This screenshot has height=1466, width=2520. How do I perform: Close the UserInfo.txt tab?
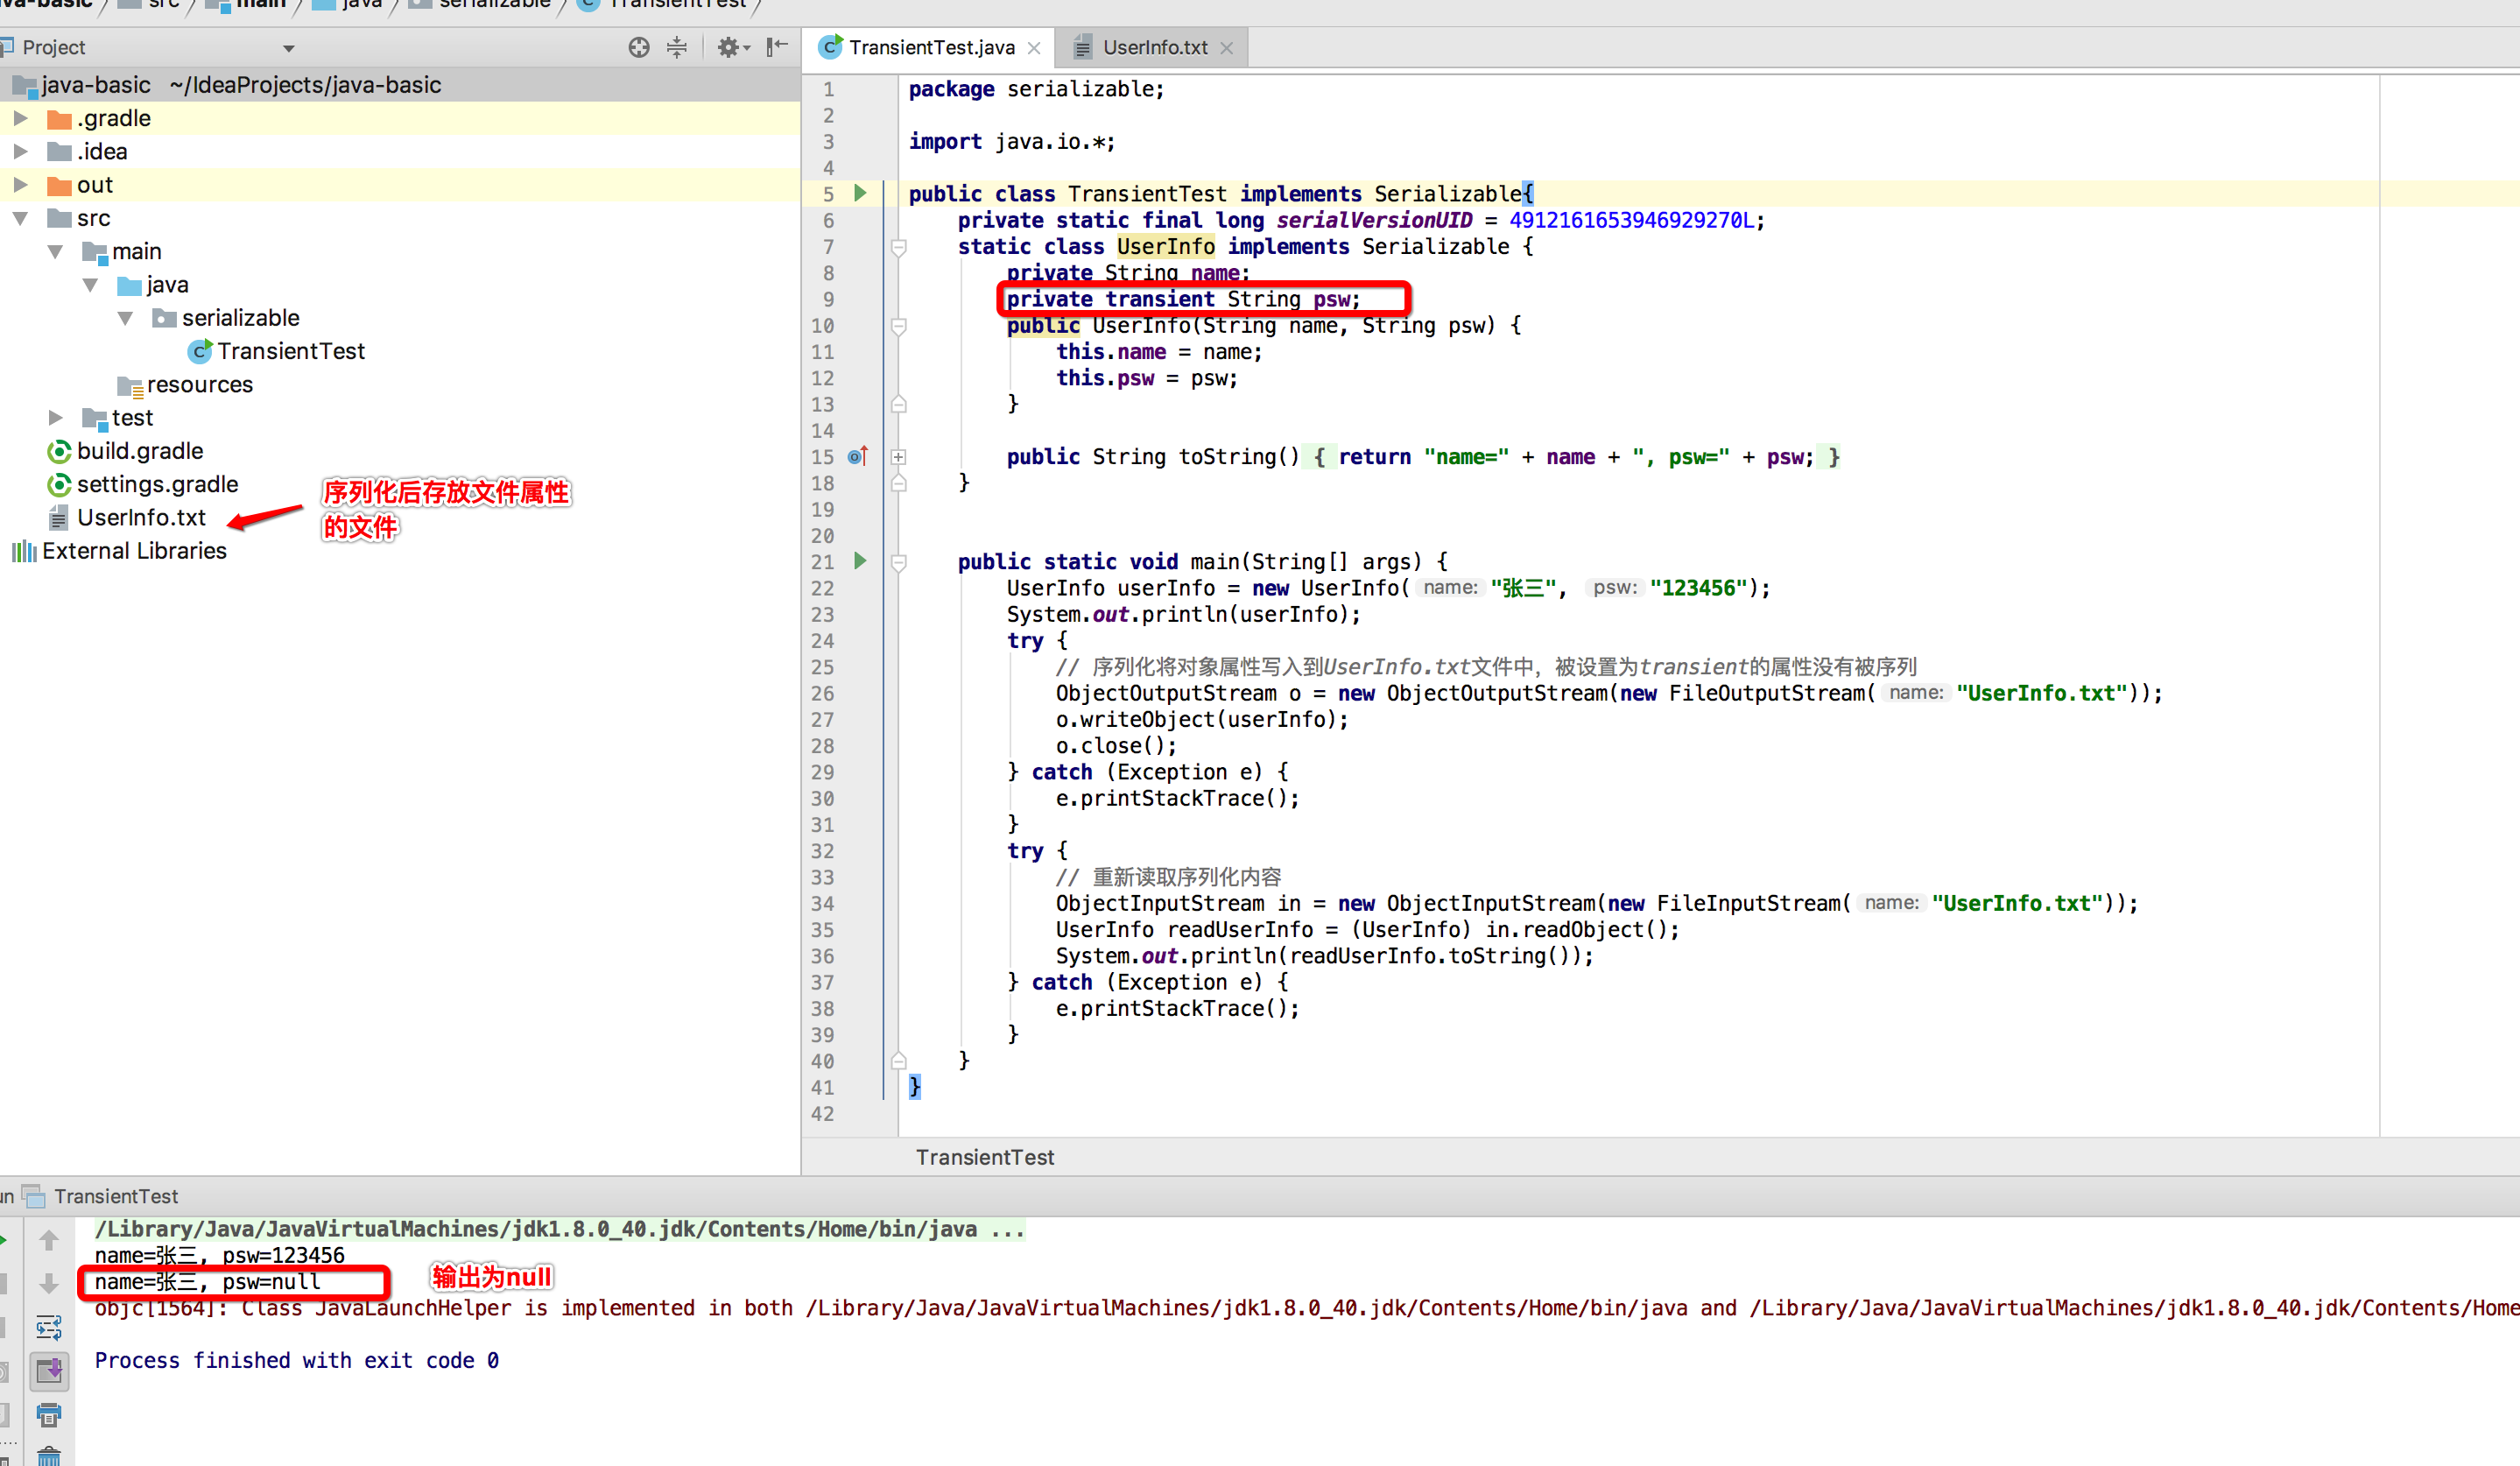point(1227,48)
